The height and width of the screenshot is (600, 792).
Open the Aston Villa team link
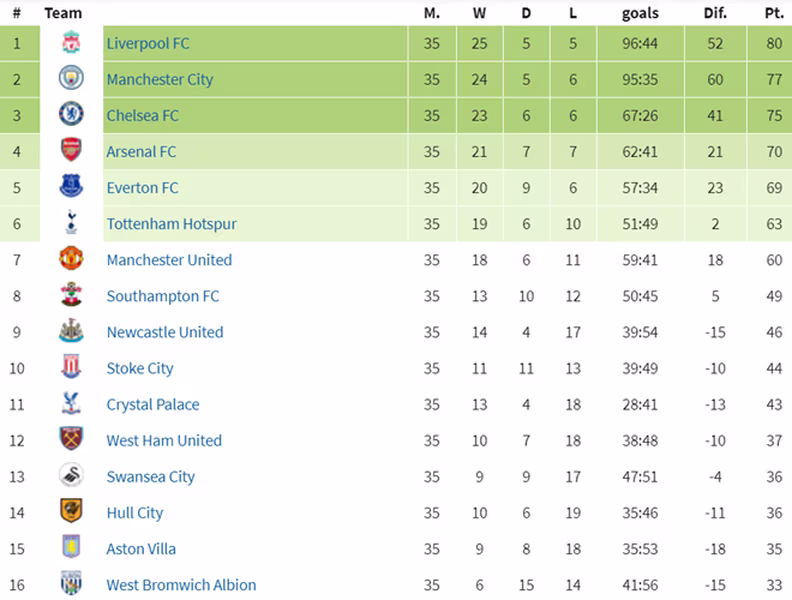tap(141, 549)
